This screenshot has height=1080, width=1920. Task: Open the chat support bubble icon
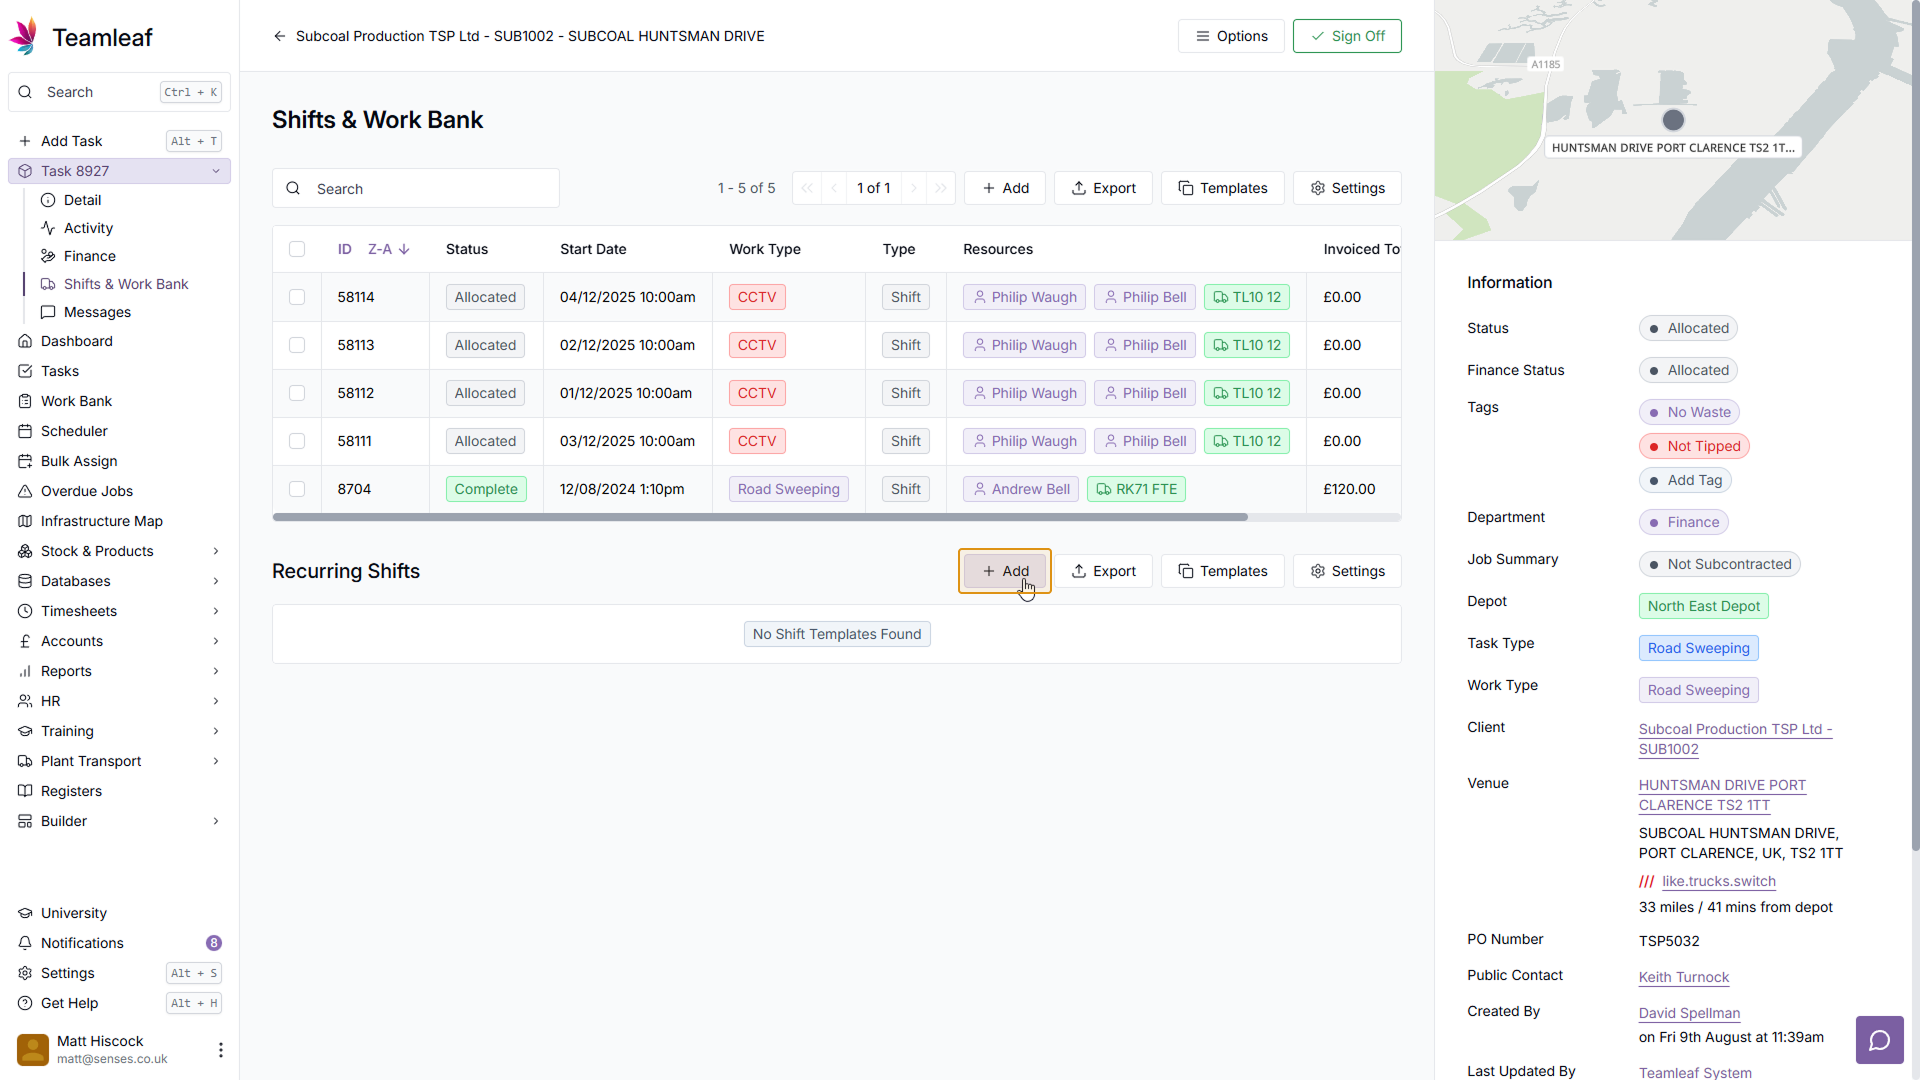click(x=1879, y=1040)
